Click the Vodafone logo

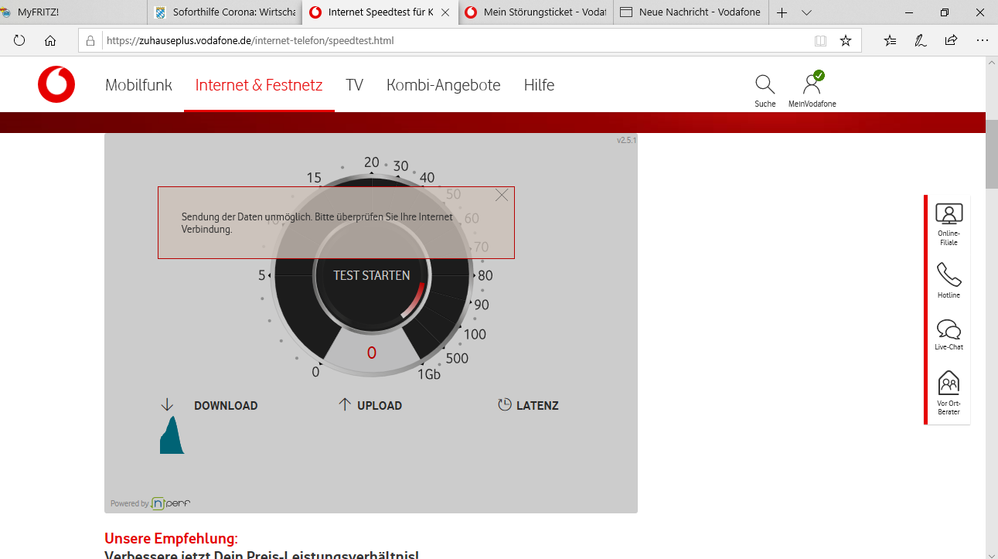pyautogui.click(x=57, y=84)
